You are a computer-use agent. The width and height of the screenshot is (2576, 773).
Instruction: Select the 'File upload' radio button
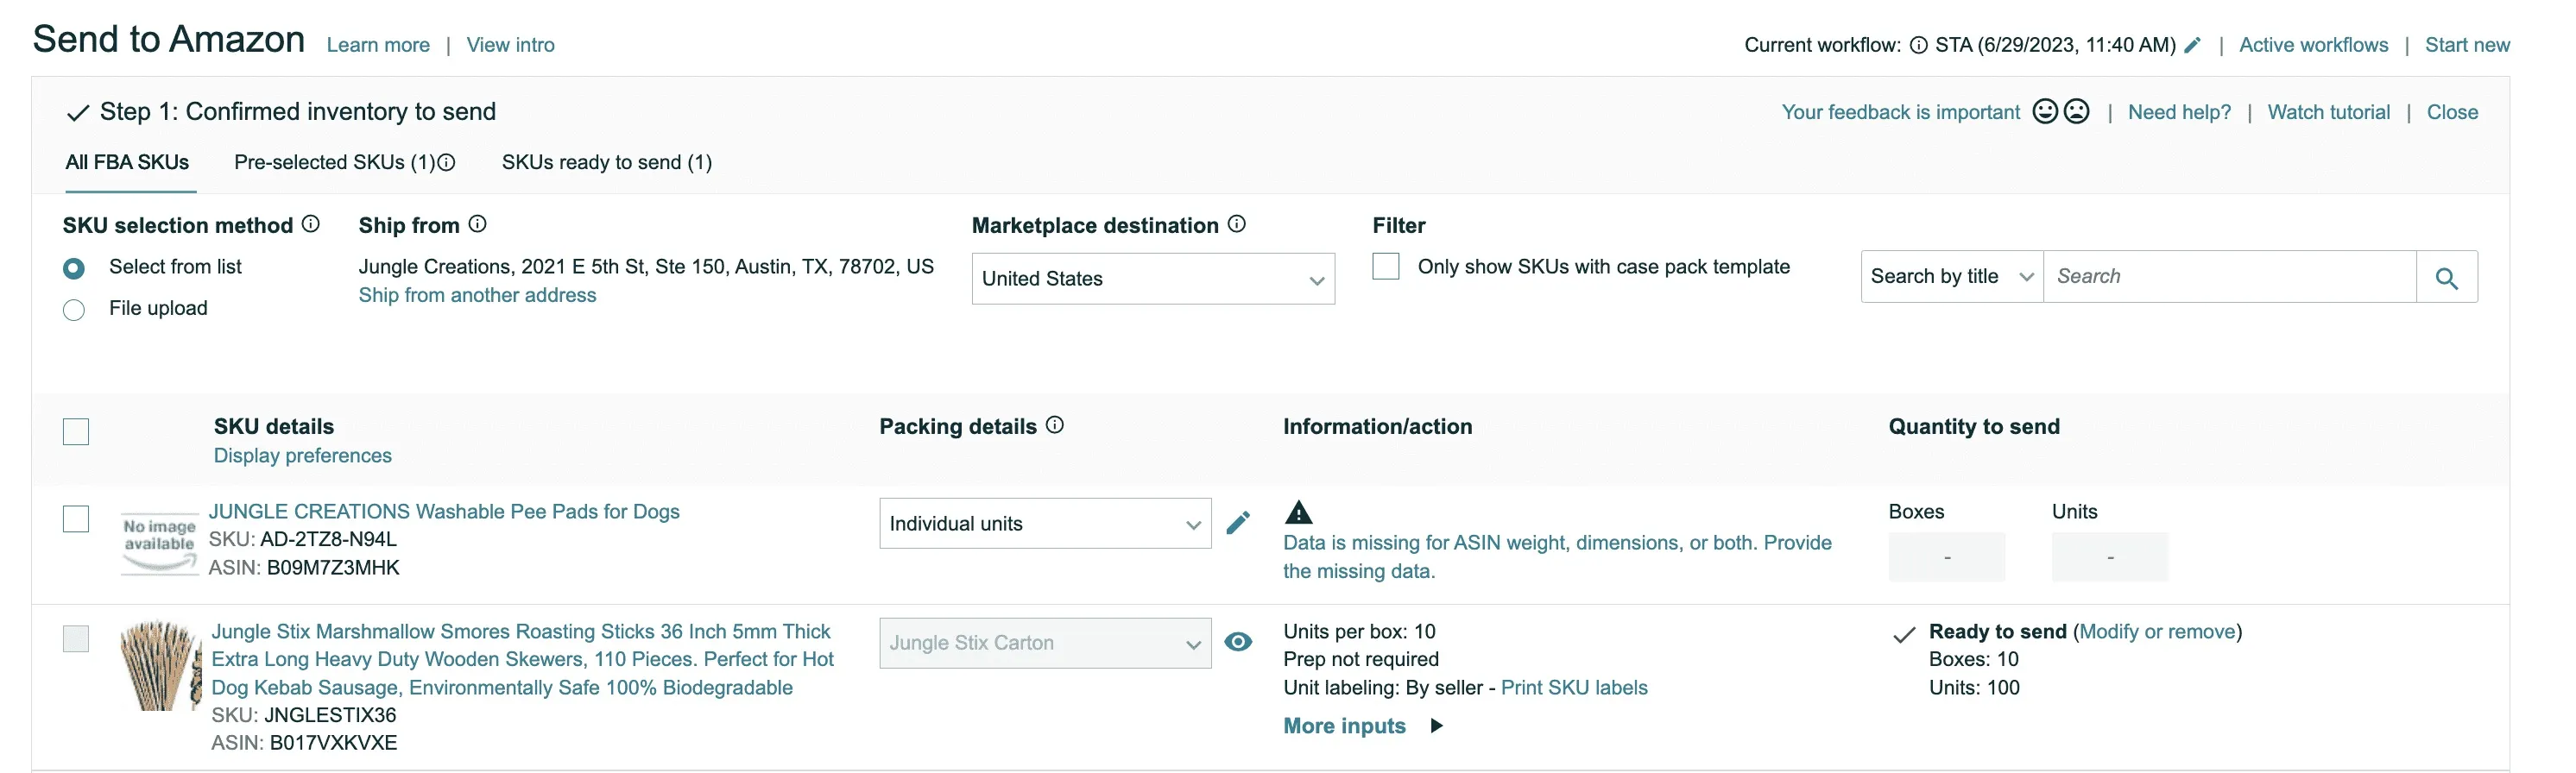[74, 310]
